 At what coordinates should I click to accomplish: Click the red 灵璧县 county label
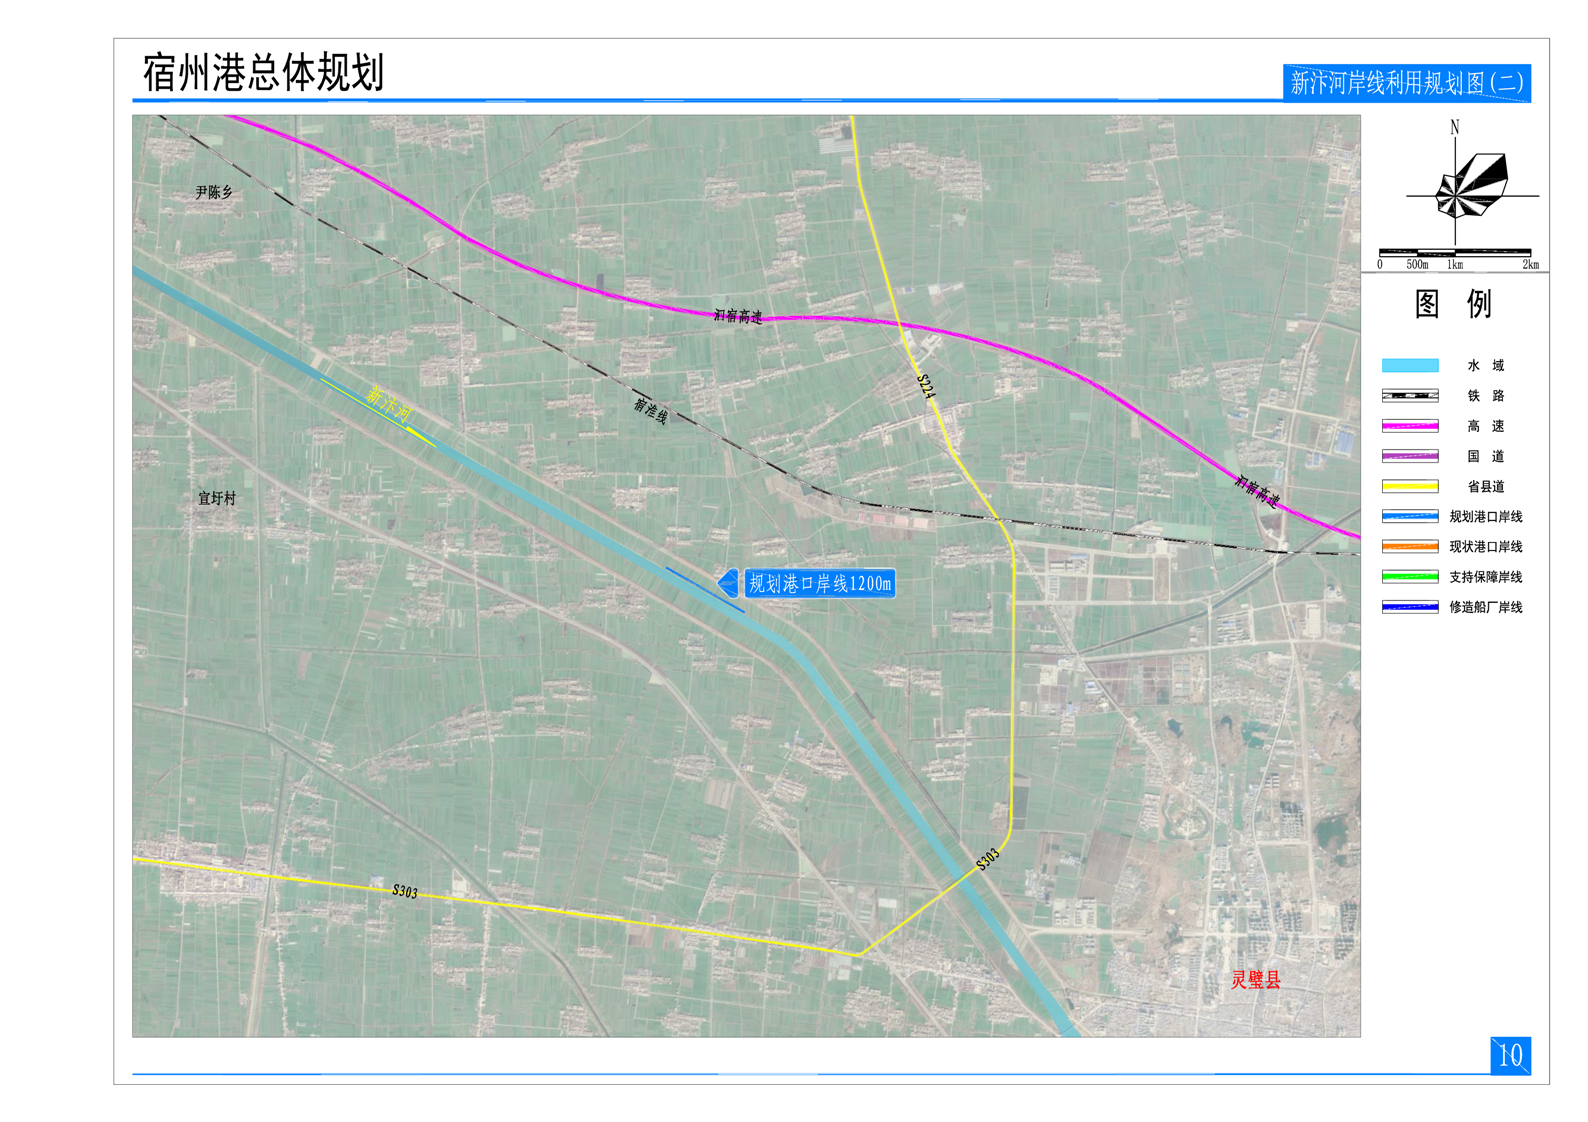tap(1255, 980)
